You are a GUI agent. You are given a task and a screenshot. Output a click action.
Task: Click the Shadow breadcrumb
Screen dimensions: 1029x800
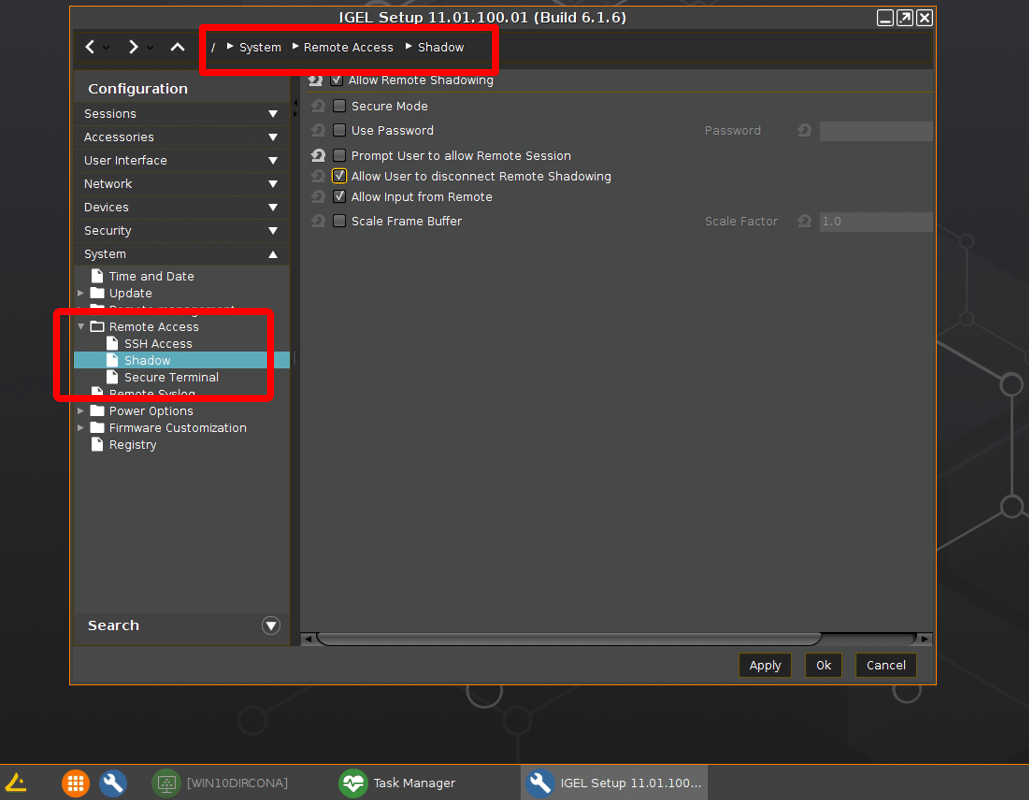[x=441, y=47]
